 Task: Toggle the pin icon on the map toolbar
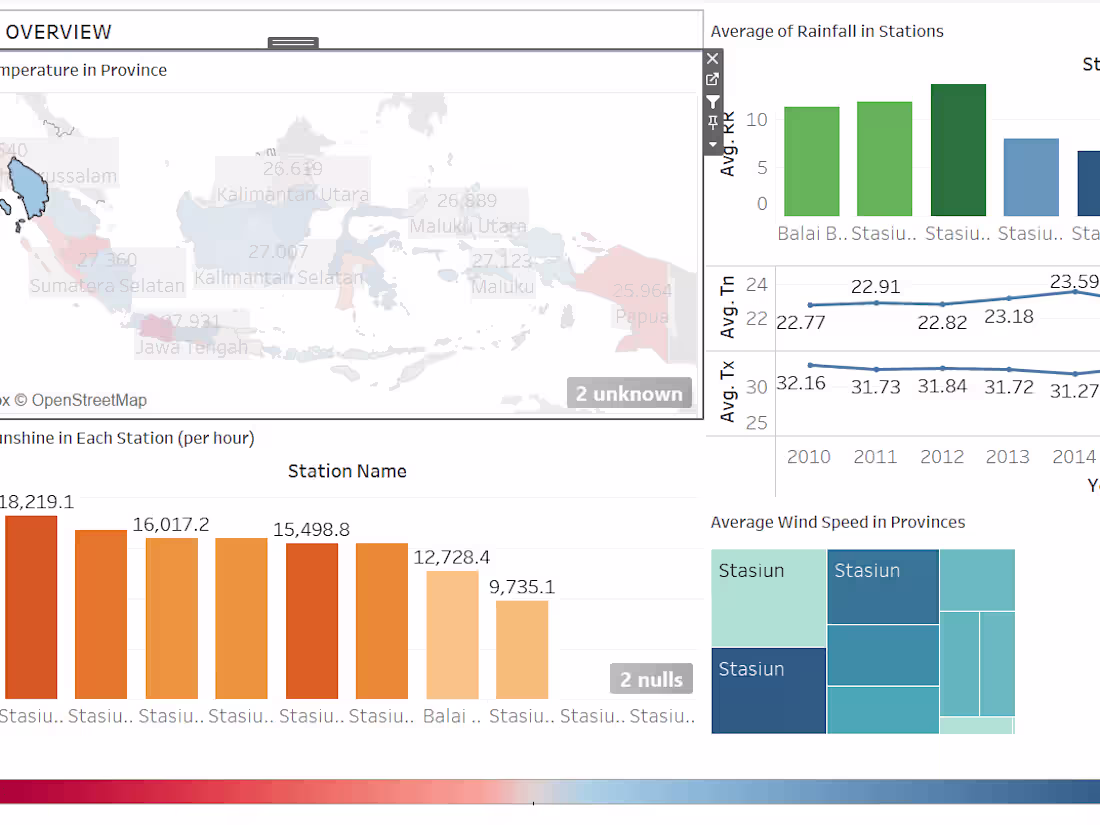pos(712,122)
